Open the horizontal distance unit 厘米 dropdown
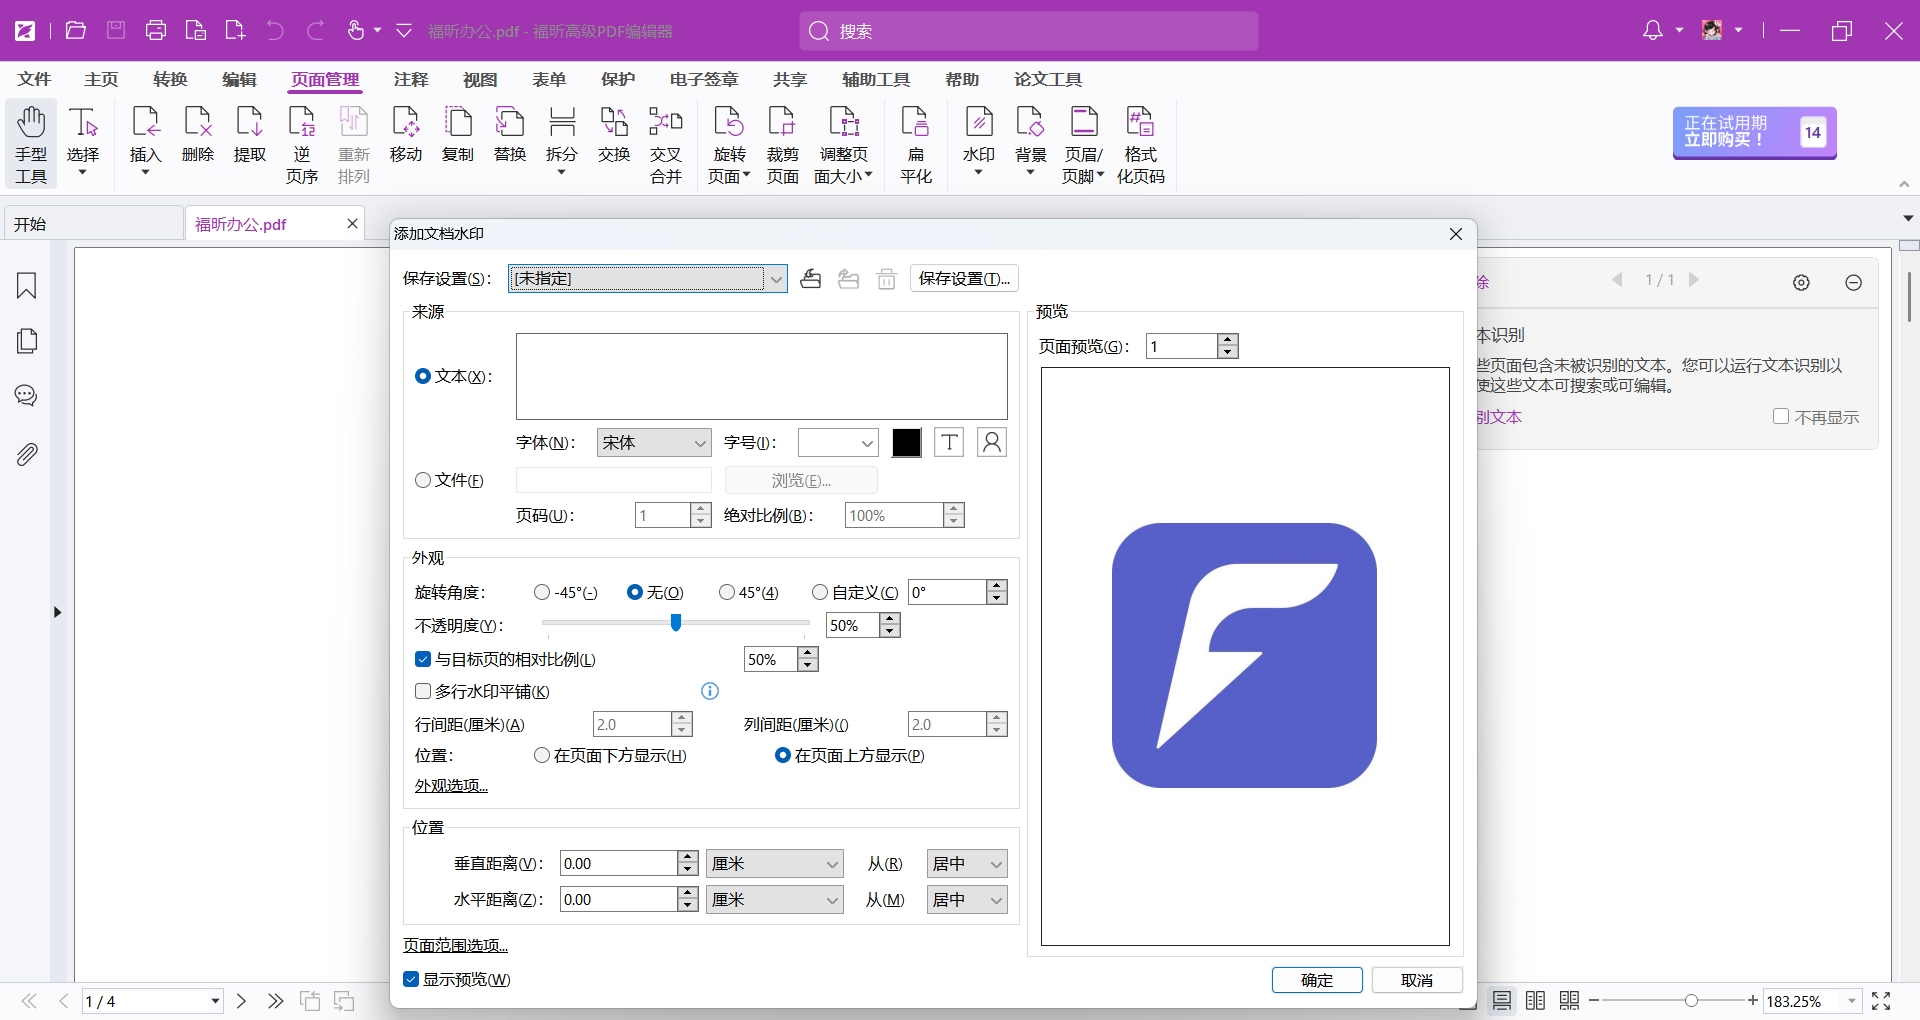 tap(775, 900)
